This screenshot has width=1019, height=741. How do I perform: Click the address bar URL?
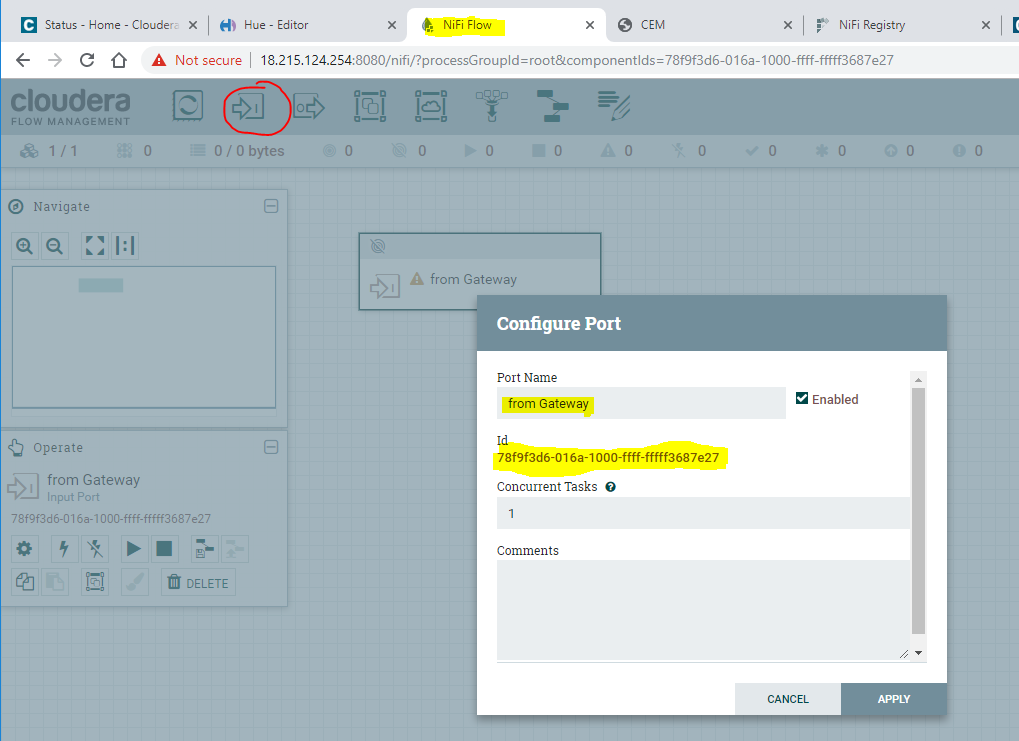576,60
